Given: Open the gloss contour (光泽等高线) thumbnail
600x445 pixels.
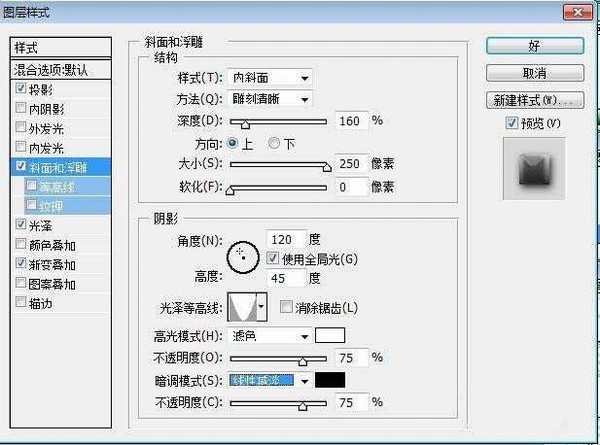Looking at the screenshot, I should point(241,306).
